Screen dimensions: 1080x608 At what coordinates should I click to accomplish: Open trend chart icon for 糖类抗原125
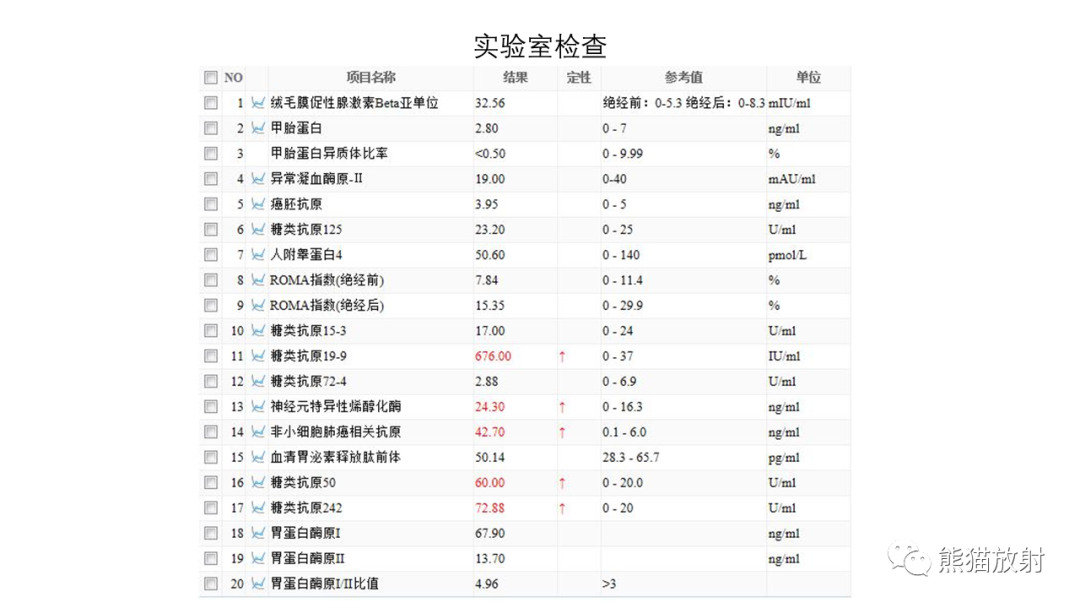click(x=258, y=229)
